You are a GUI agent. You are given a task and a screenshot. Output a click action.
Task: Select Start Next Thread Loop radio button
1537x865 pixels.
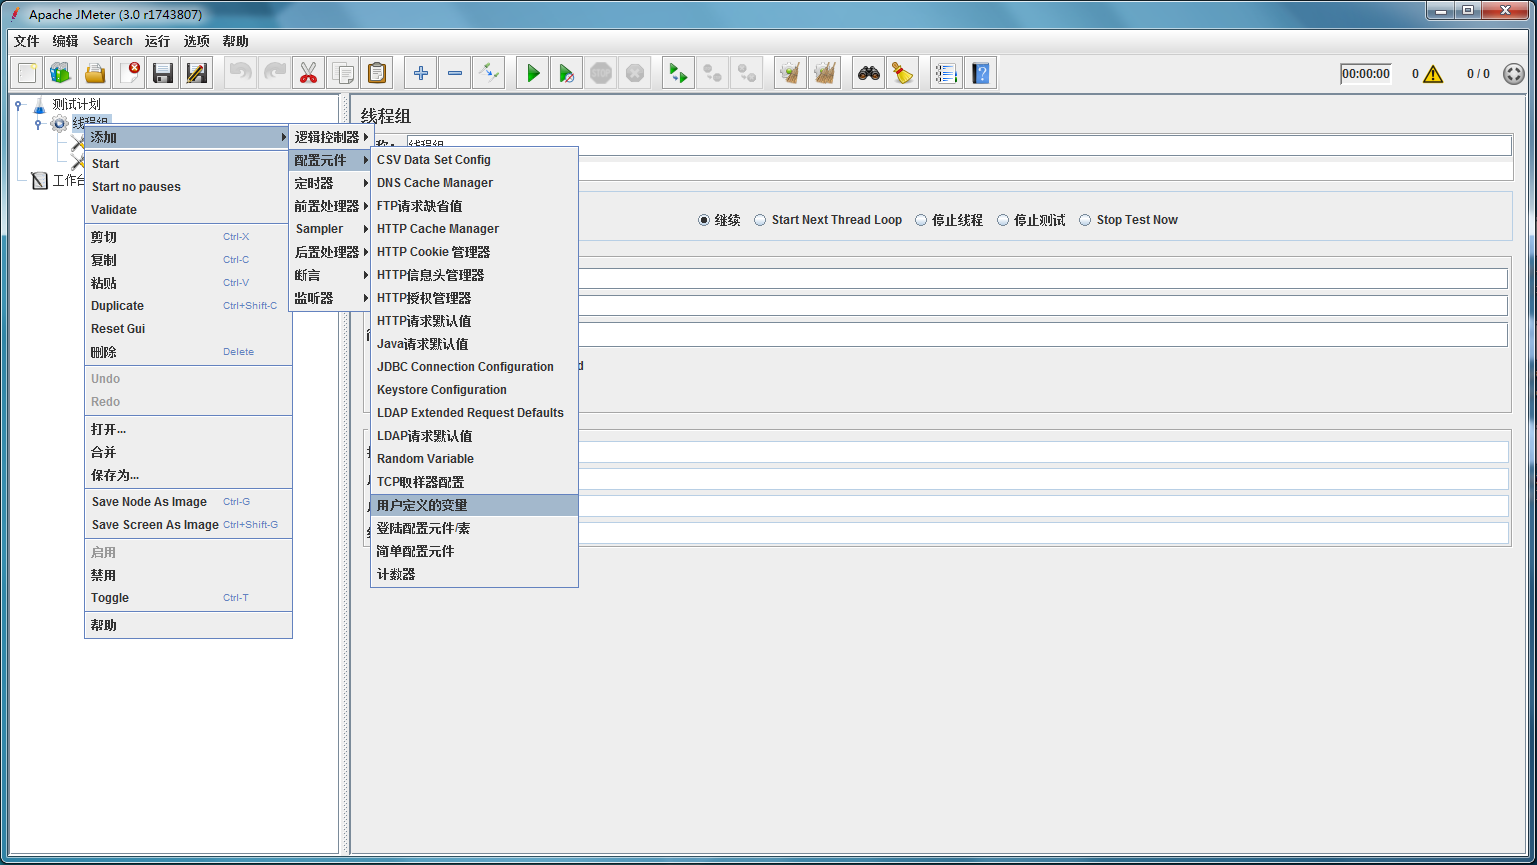click(760, 220)
